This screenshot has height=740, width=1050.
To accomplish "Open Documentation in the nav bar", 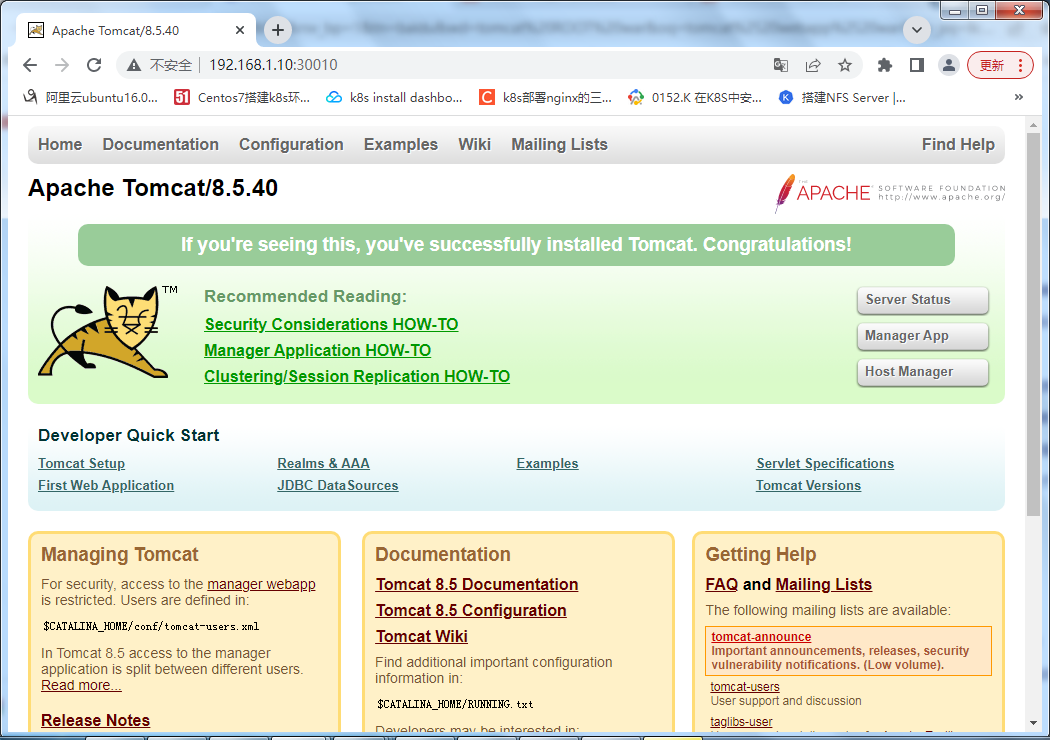I will click(x=161, y=145).
